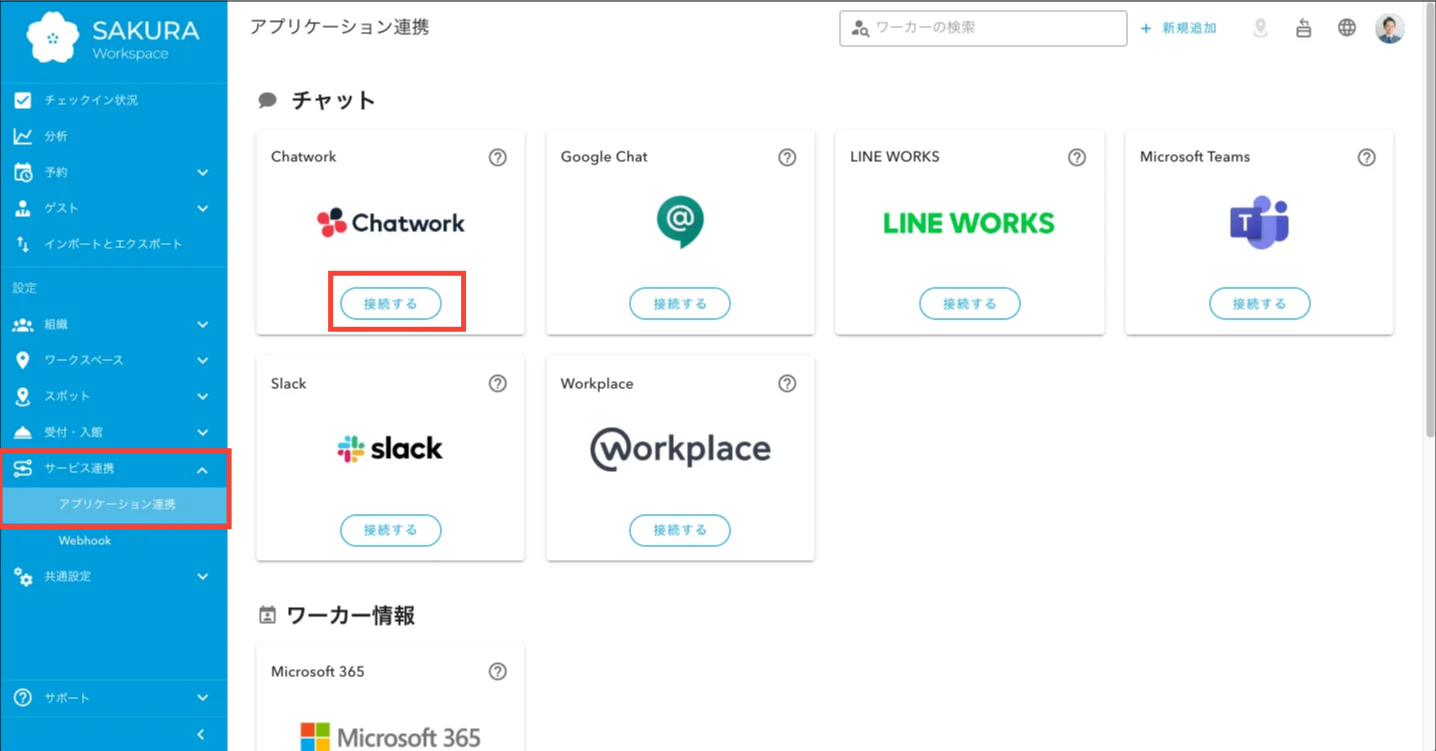
Task: Click the location pin icon in header
Action: 1260,28
